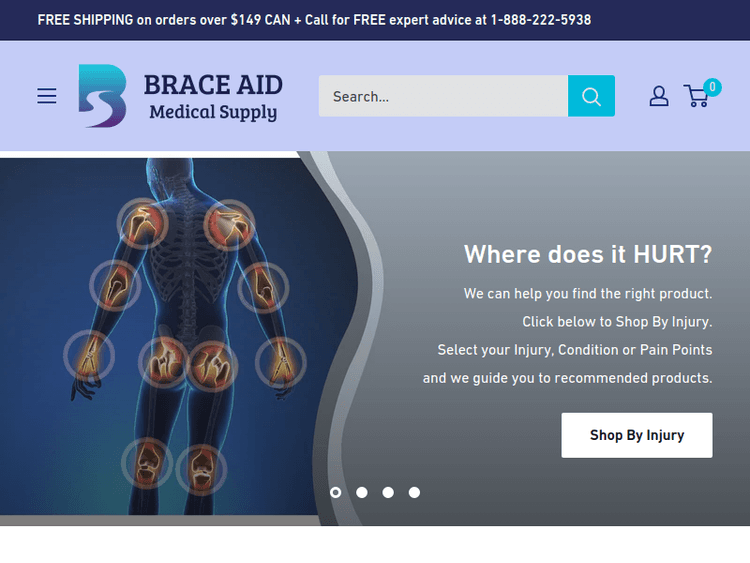Click the Brace Aid B logo icon

[x=102, y=96]
